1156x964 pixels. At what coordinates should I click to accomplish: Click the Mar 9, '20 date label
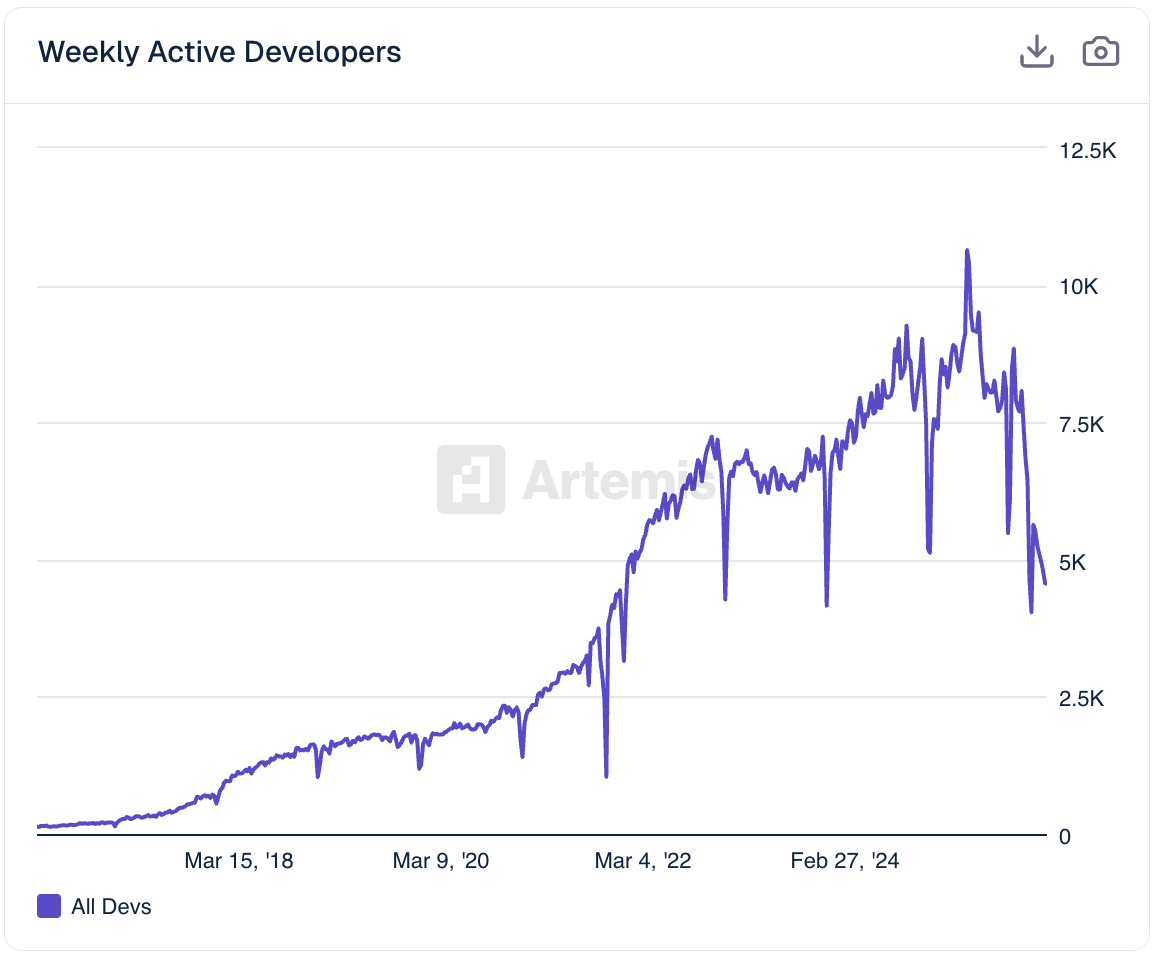click(x=441, y=861)
